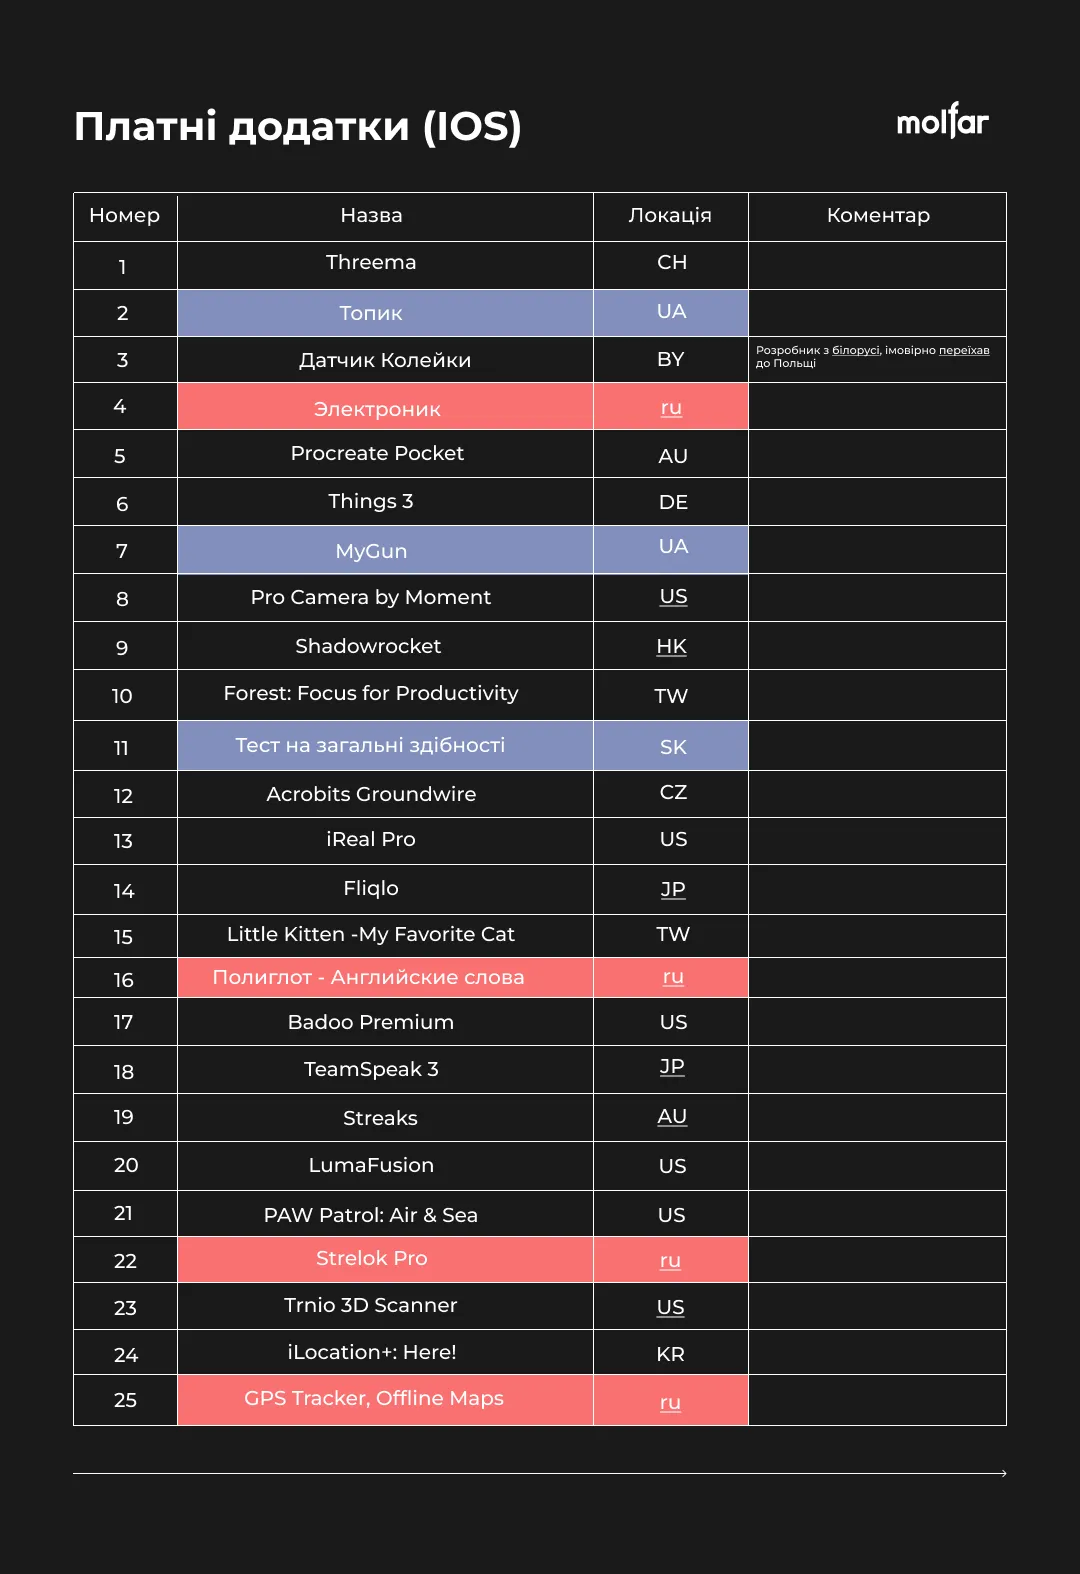Viewport: 1080px width, 1574px height.
Task: Open the "US" link beside Pro Camera by Moment
Action: tap(673, 597)
